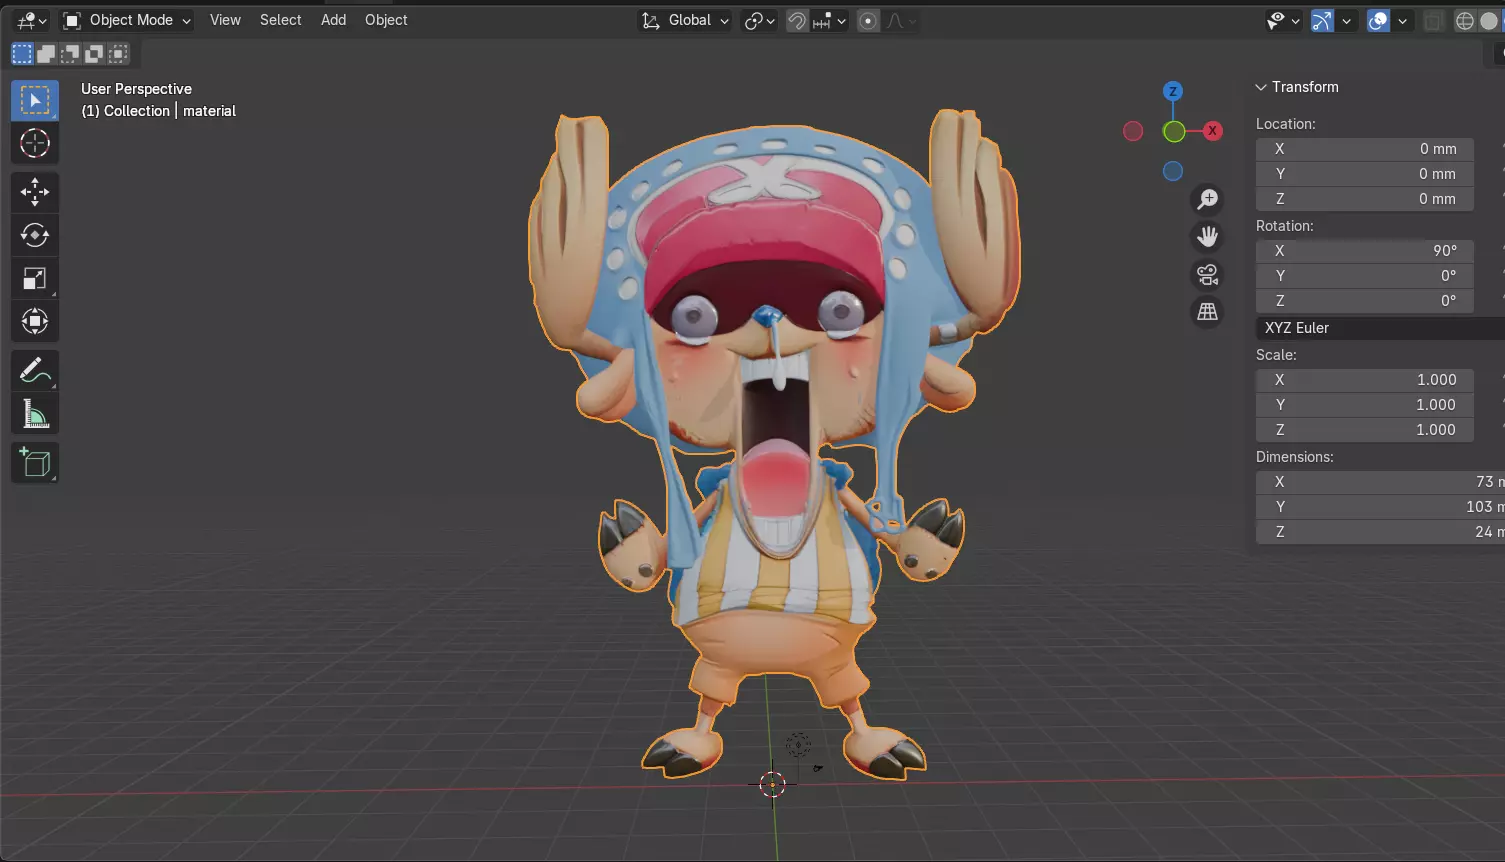Click the Location Z value field
The height and width of the screenshot is (862, 1505).
1365,199
